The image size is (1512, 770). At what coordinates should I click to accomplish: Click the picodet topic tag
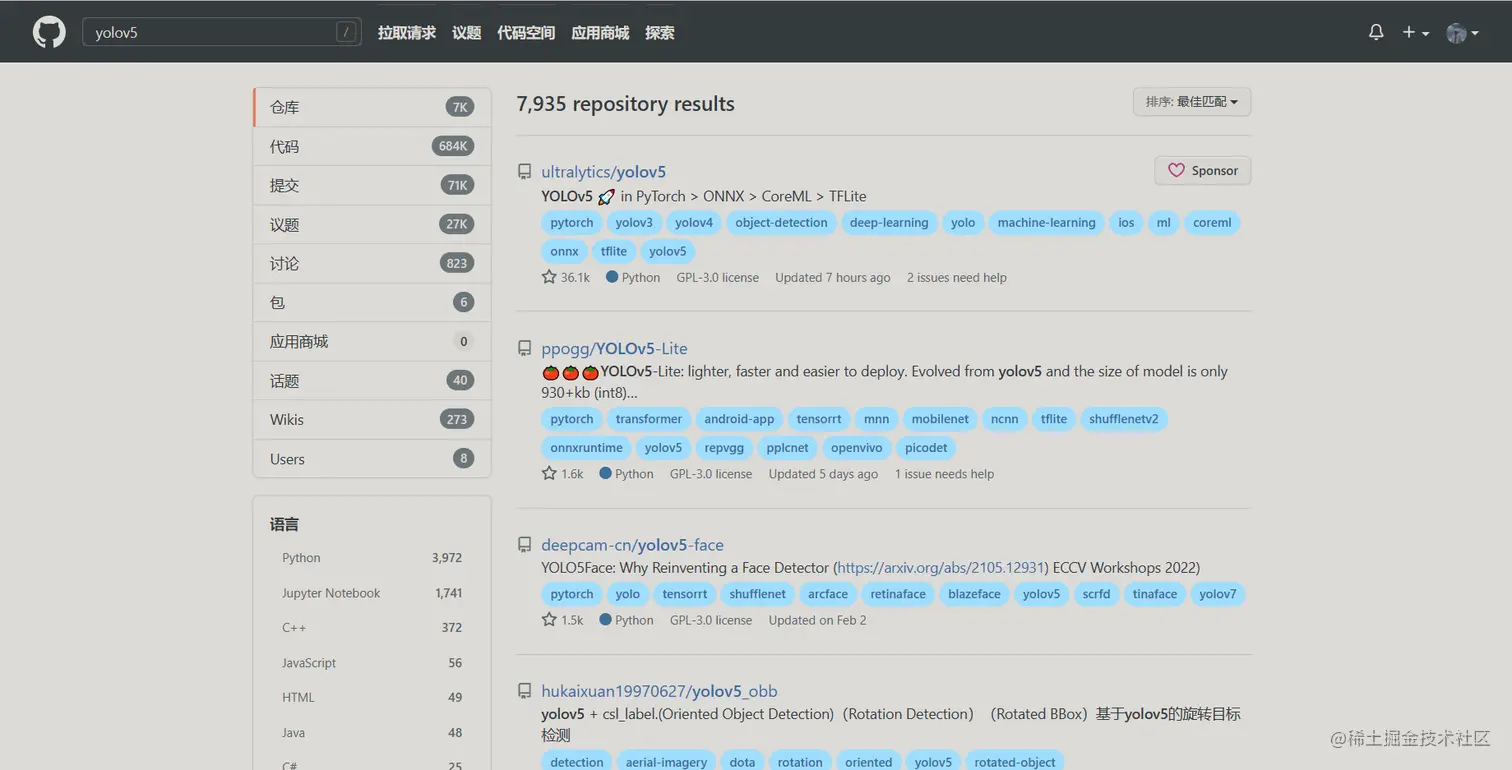tap(926, 448)
